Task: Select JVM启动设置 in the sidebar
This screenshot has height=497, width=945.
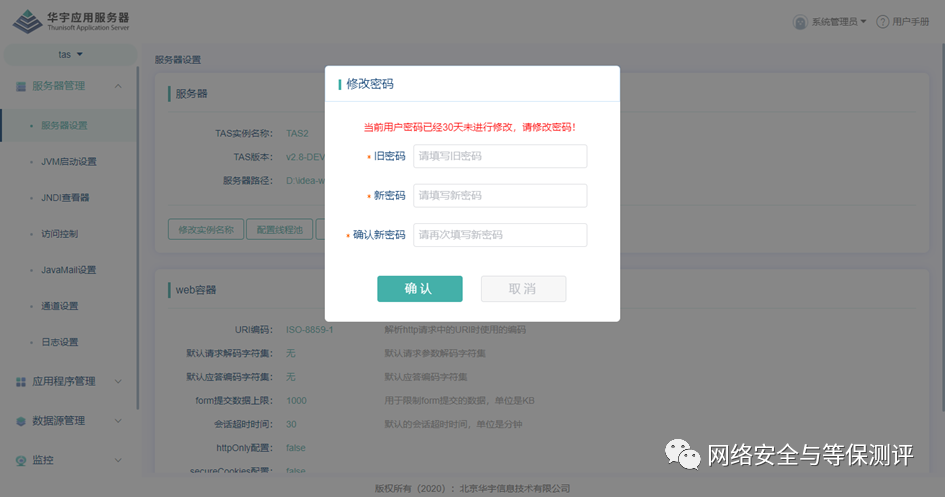Action: click(x=68, y=162)
